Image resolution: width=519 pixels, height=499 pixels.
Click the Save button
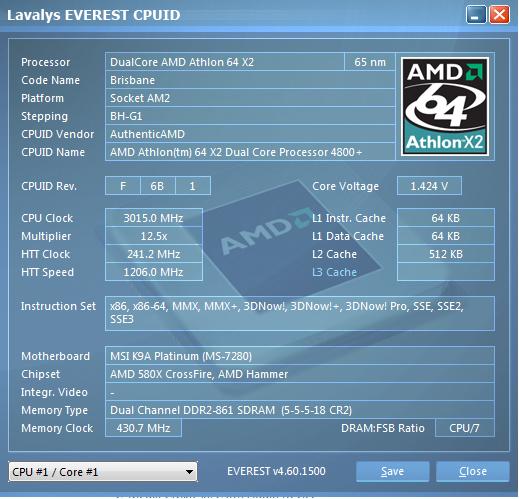tap(392, 471)
